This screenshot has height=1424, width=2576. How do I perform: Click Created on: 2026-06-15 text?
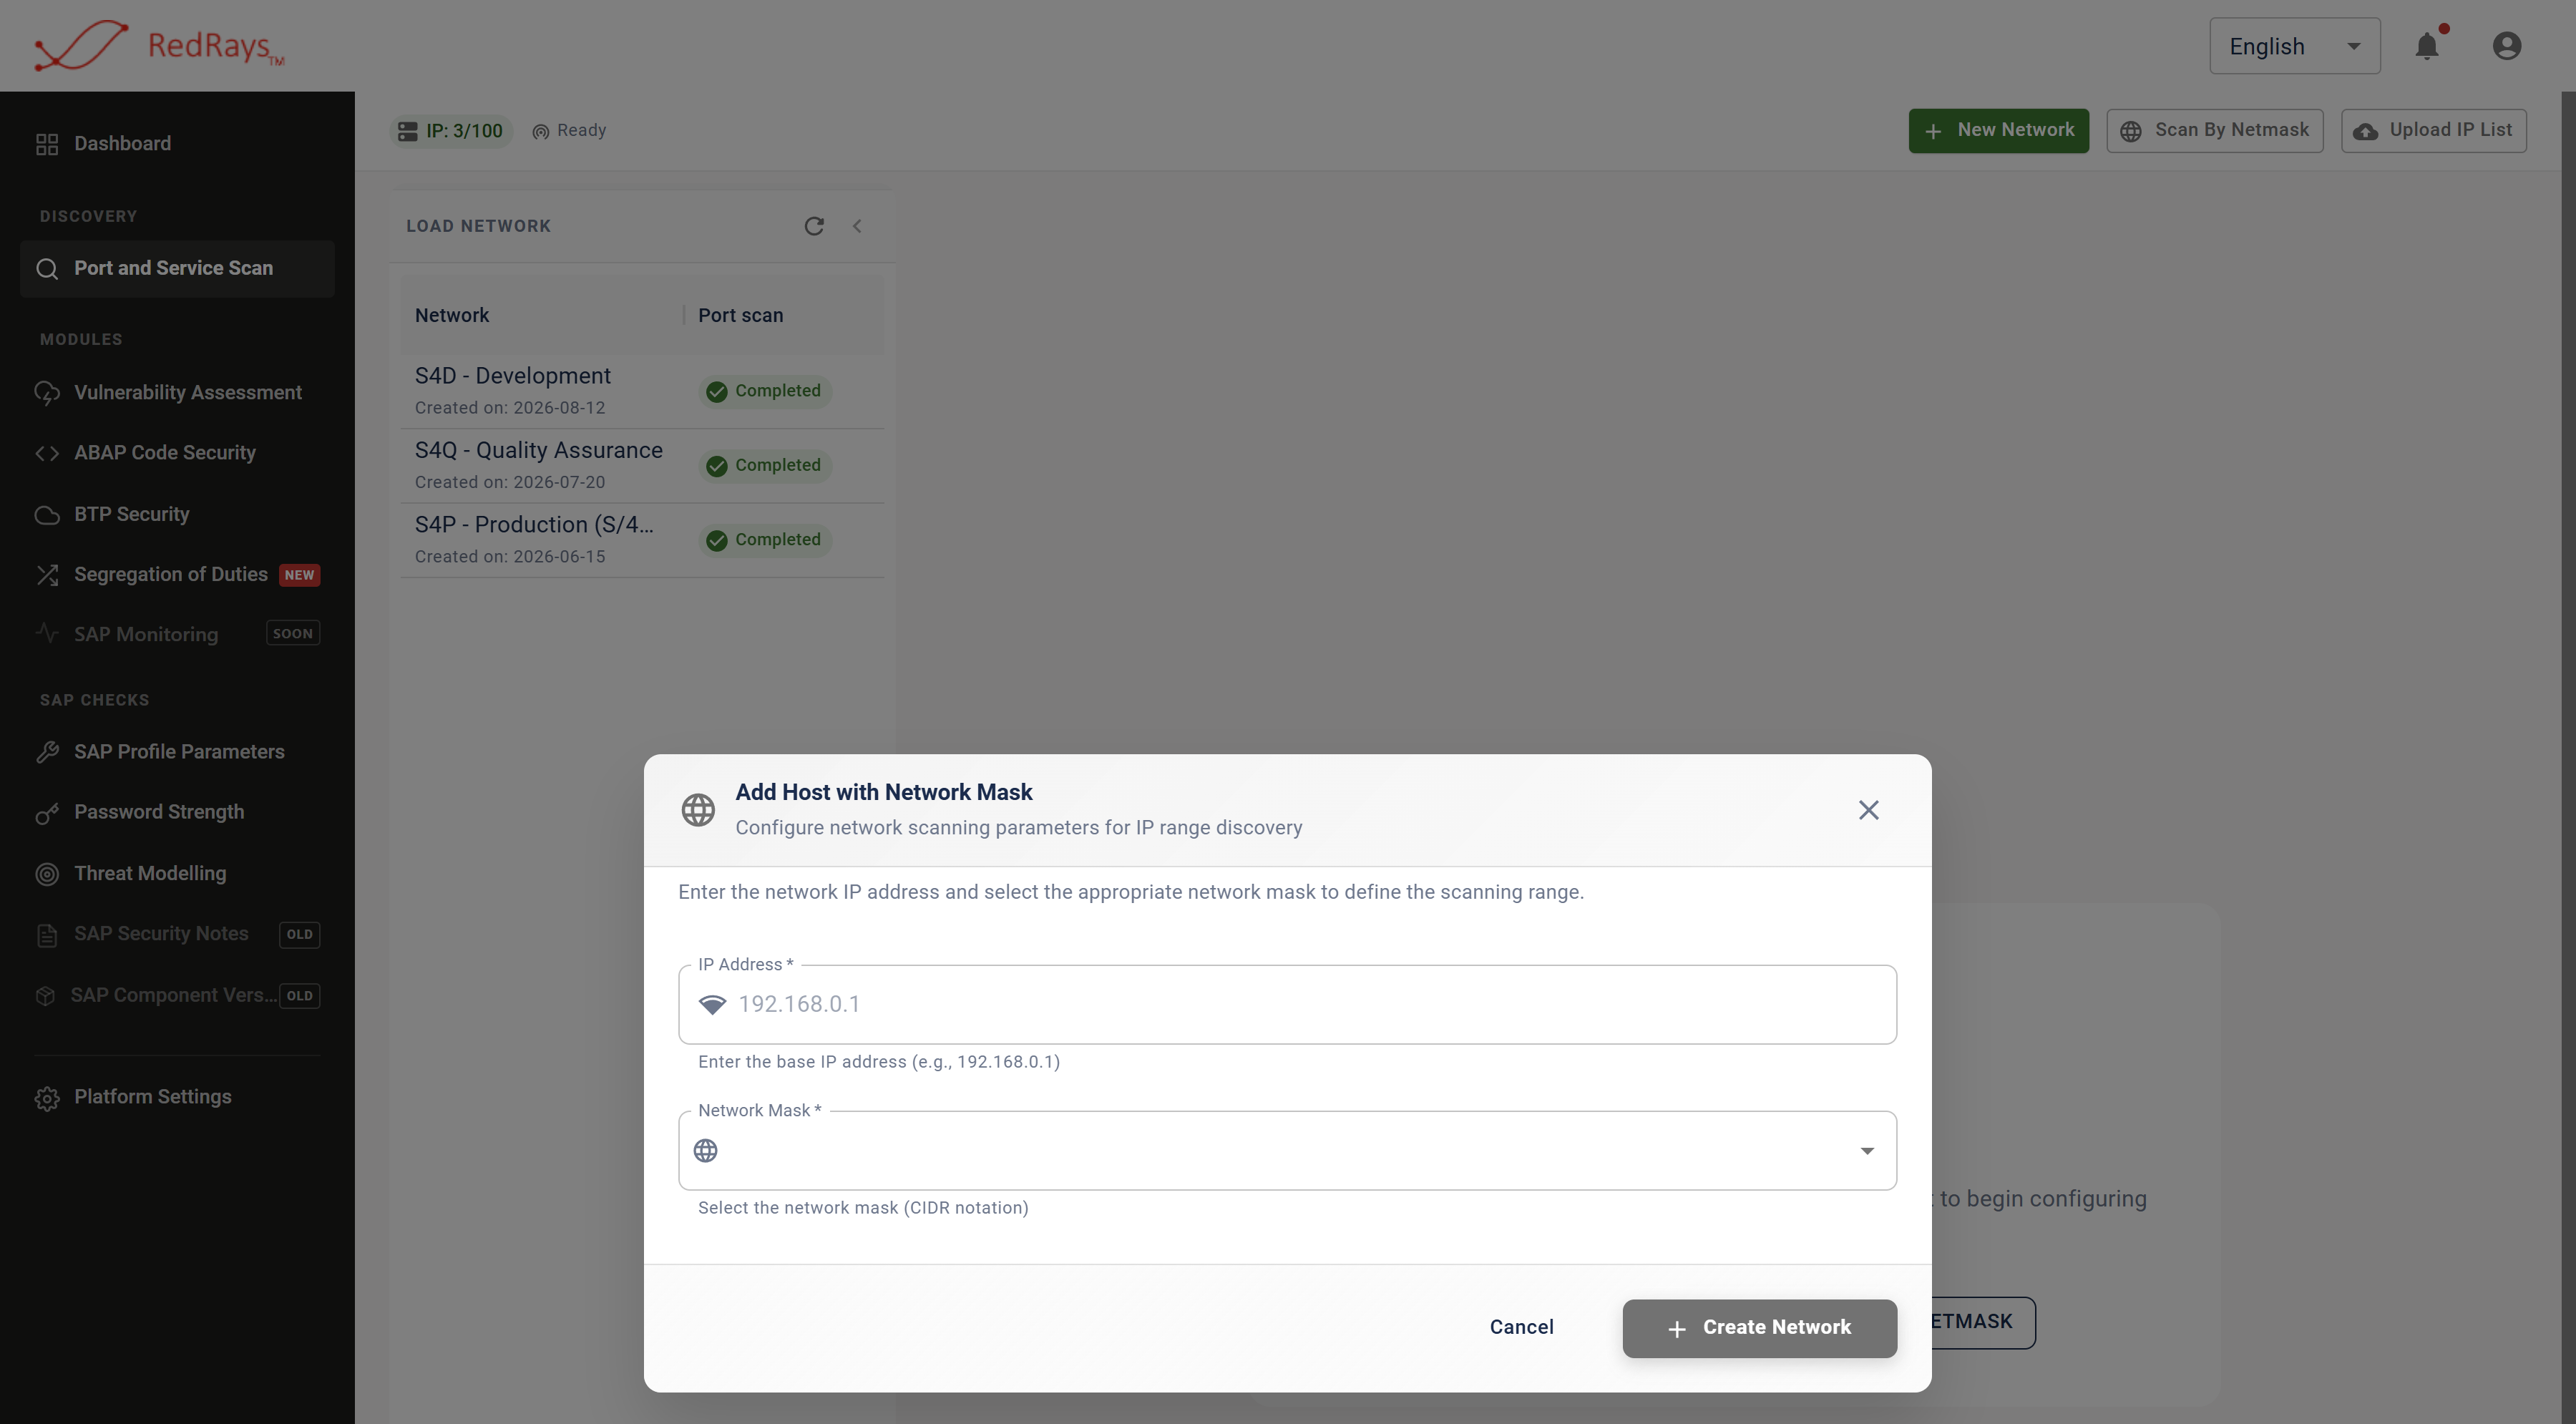point(510,557)
